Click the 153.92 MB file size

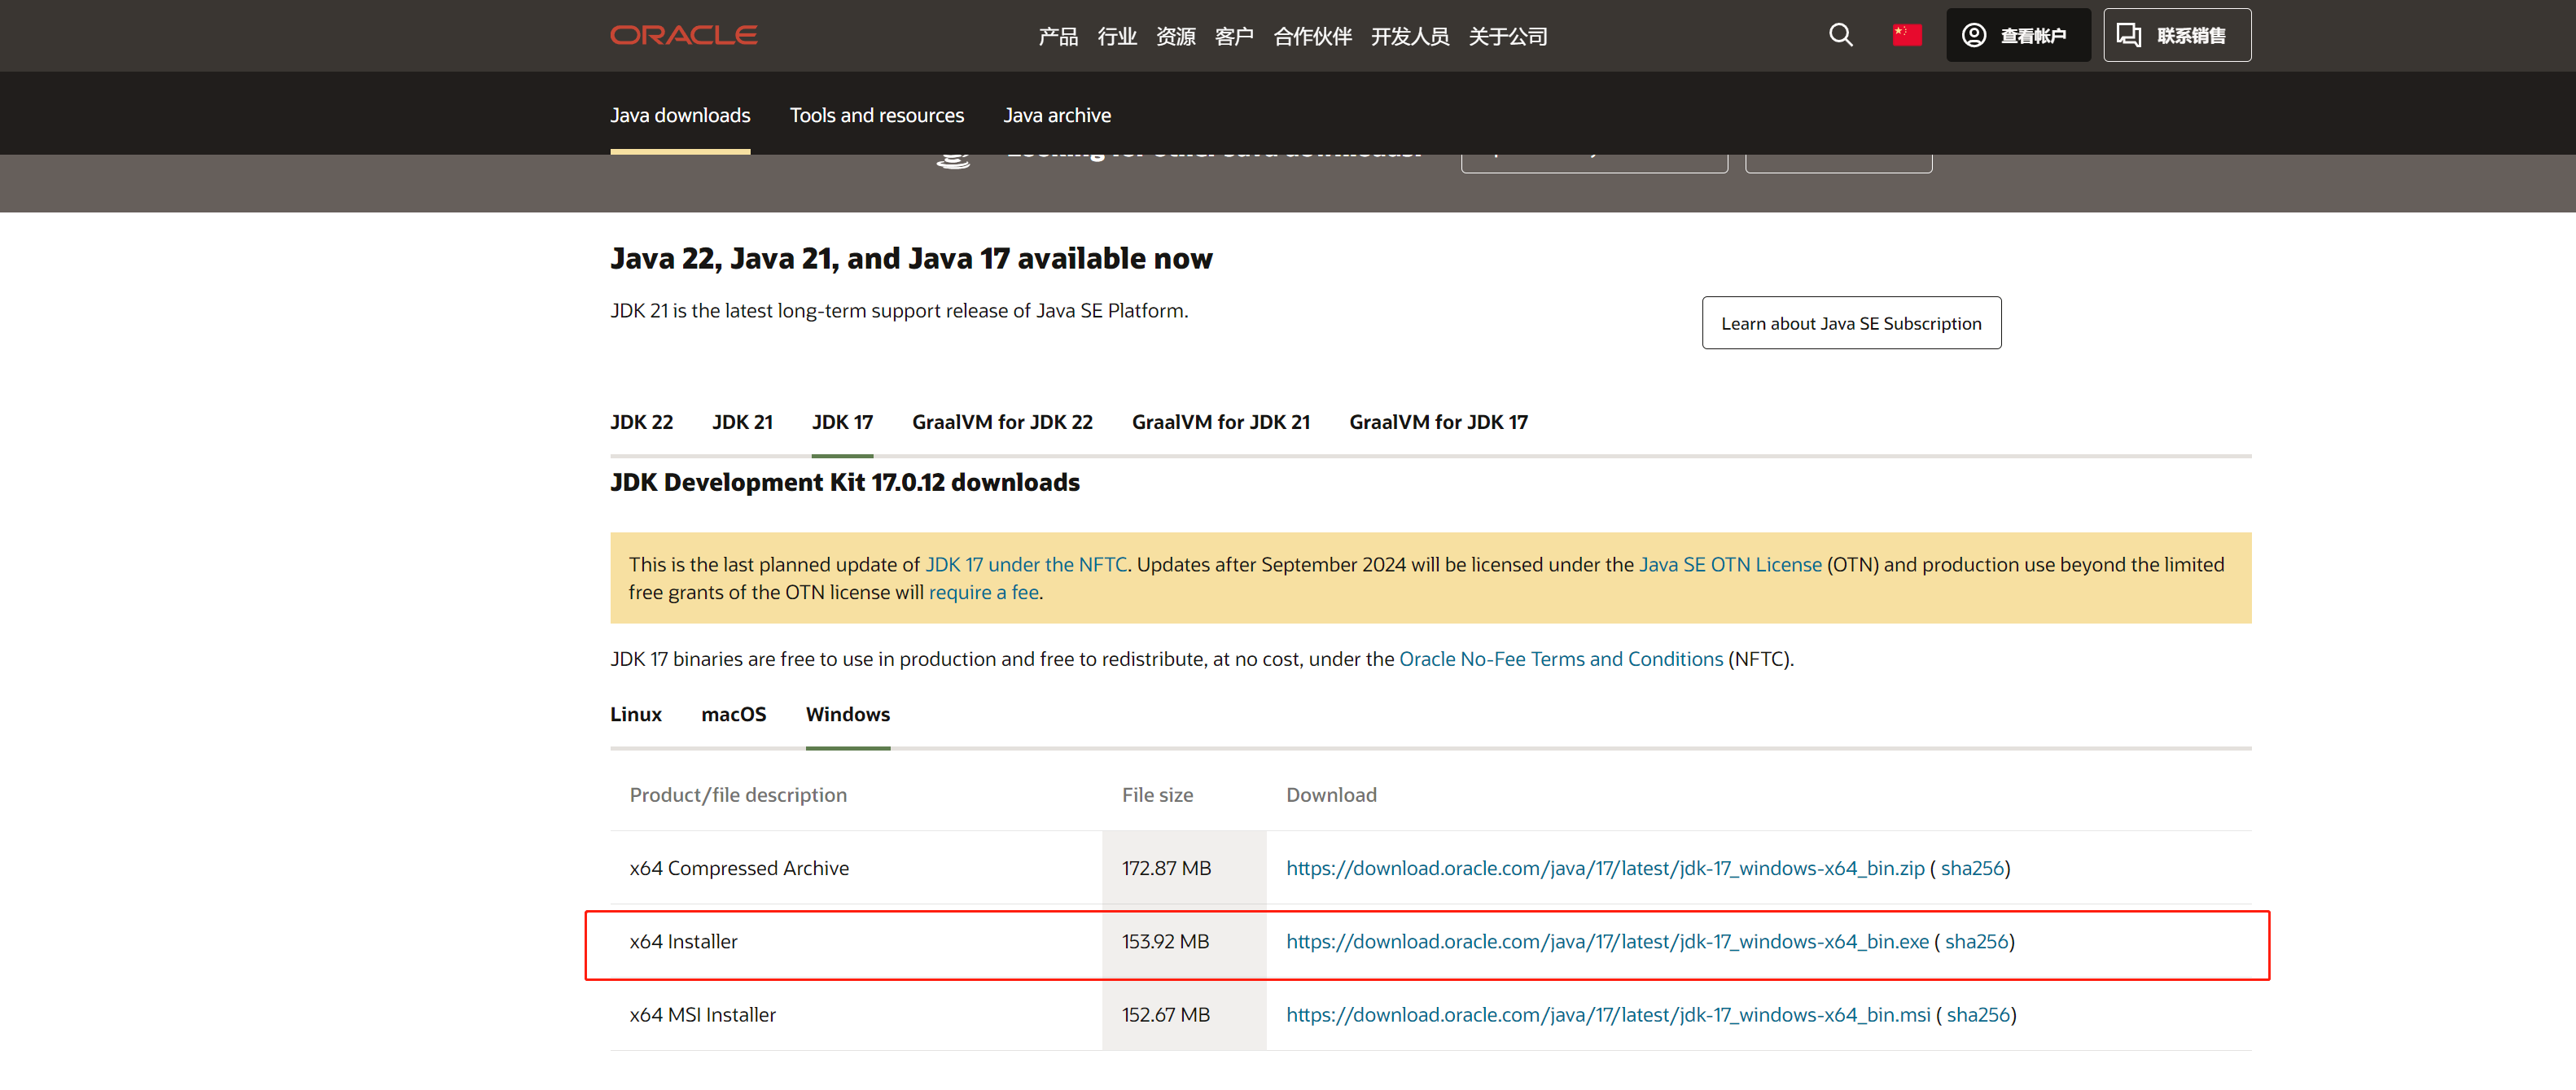click(1165, 941)
